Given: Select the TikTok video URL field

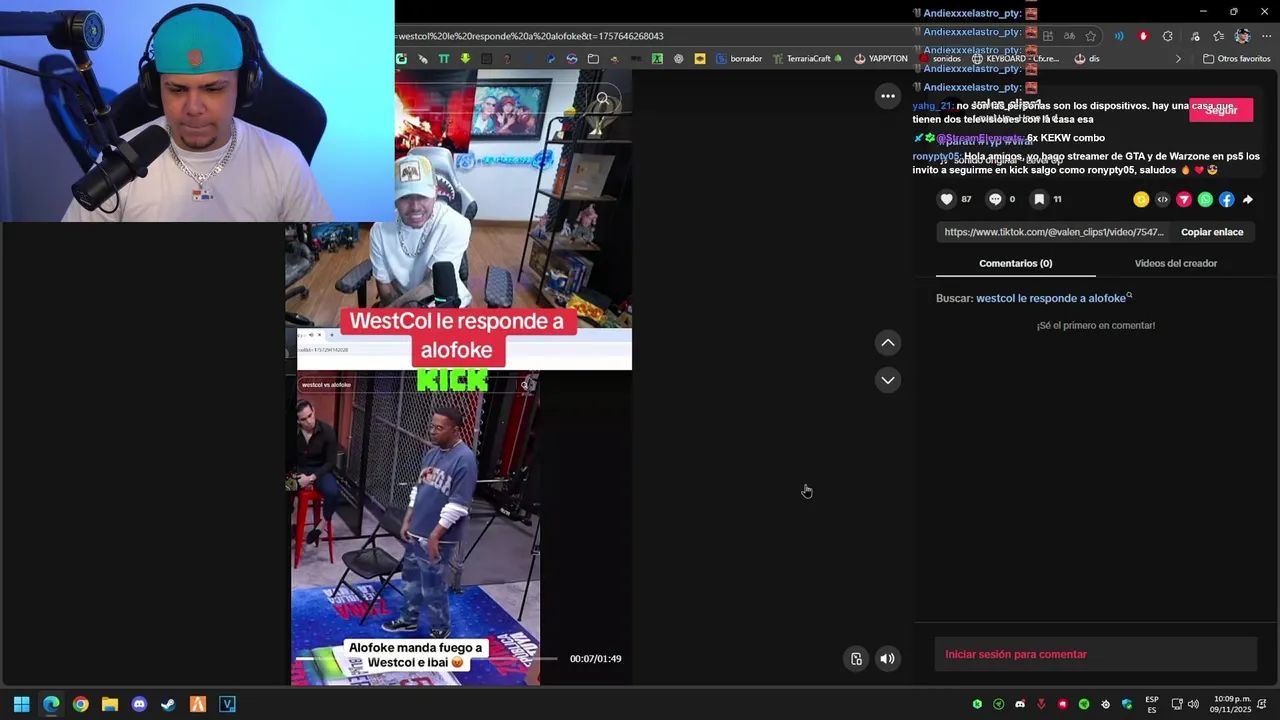Looking at the screenshot, I should click(1054, 232).
